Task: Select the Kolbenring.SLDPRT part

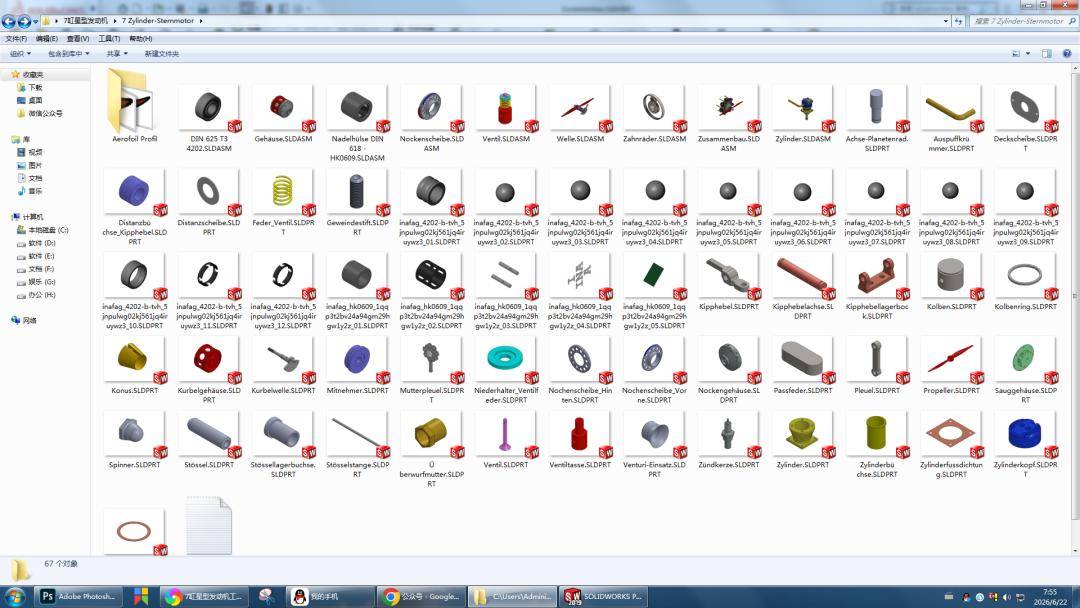Action: point(1025,281)
